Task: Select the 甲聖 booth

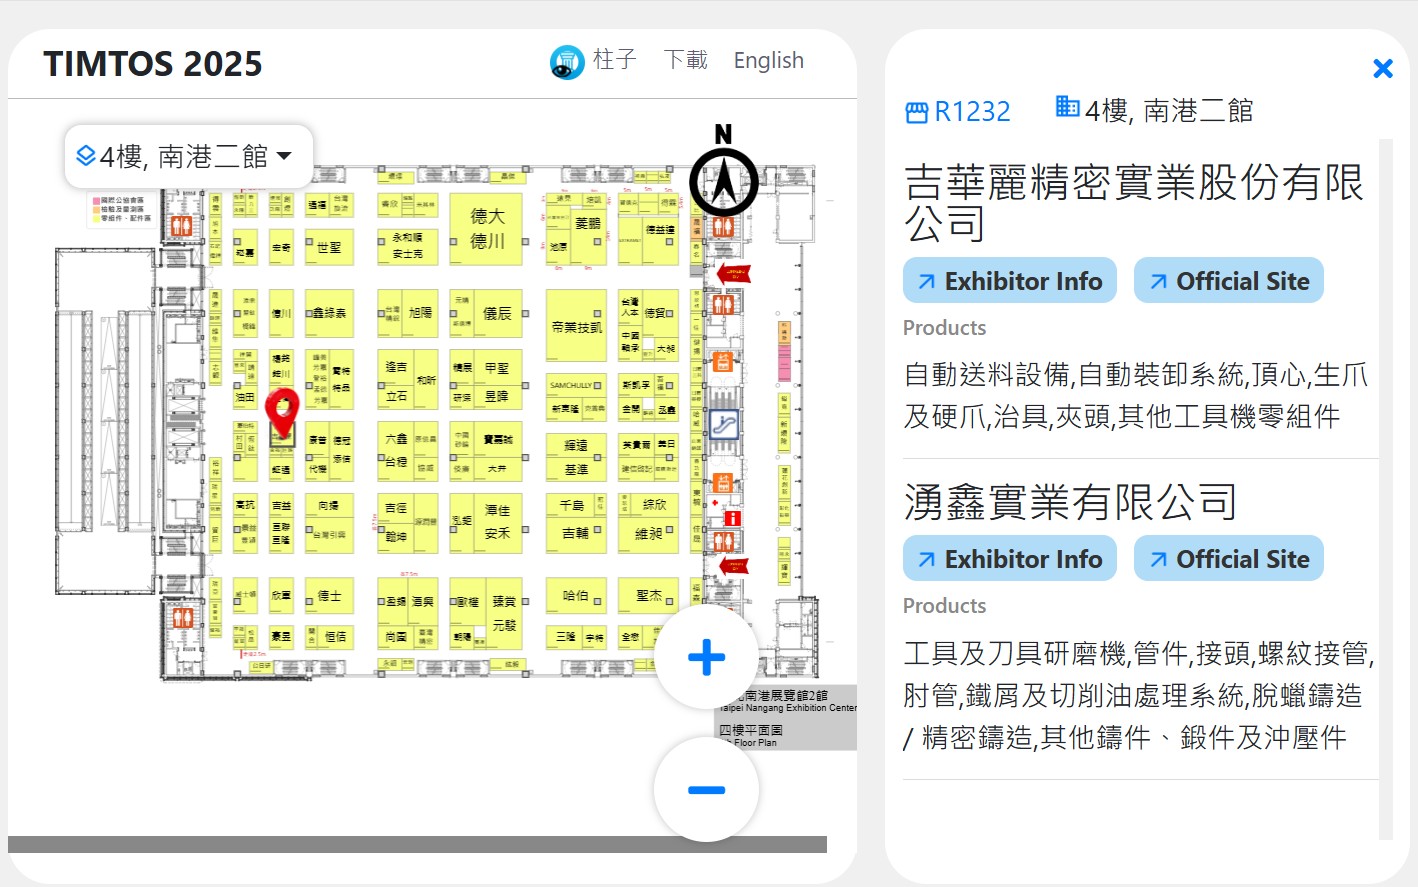Action: pos(497,368)
